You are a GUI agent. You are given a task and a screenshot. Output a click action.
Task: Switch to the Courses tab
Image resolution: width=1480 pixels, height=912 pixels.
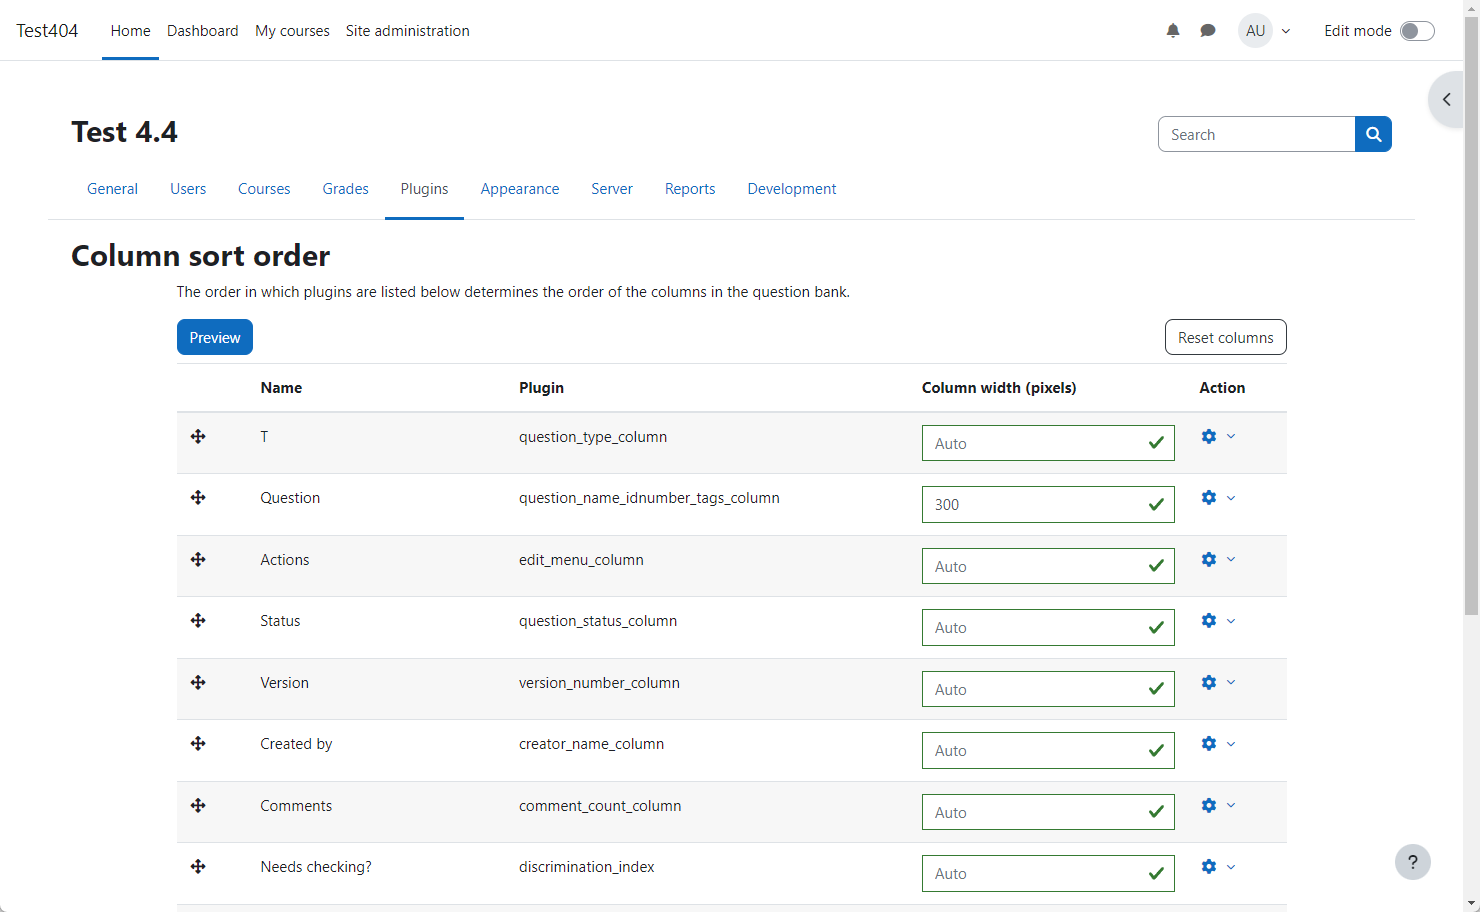pos(264,189)
